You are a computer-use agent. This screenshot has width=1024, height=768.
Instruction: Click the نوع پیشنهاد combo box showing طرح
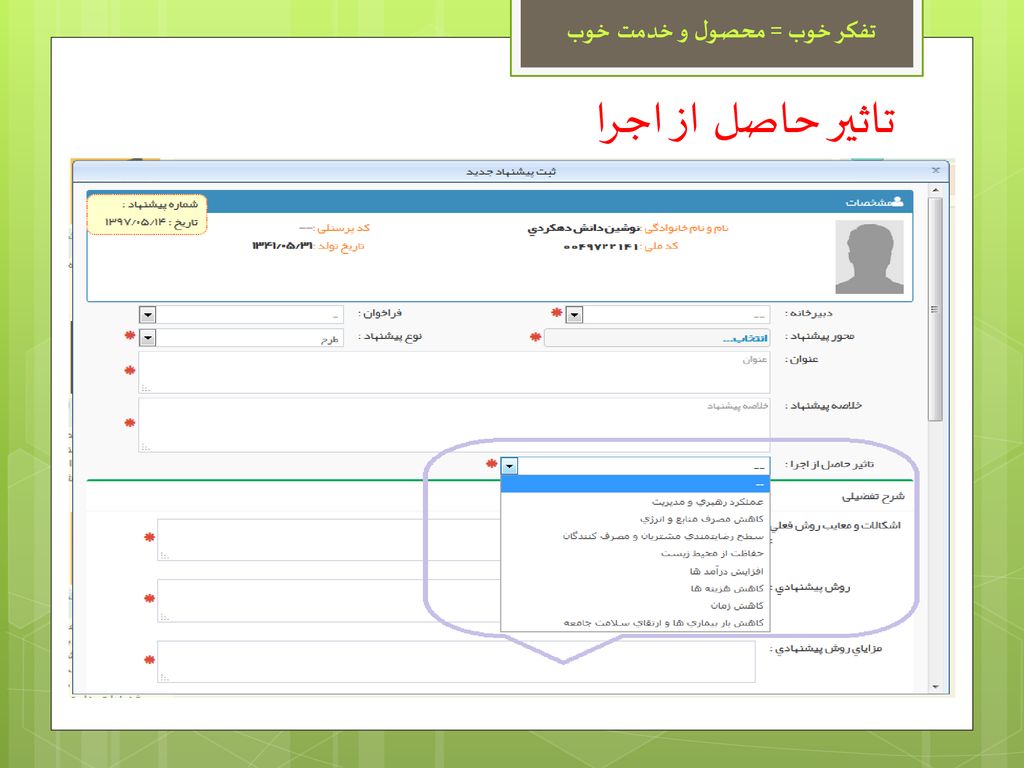pyautogui.click(x=242, y=338)
